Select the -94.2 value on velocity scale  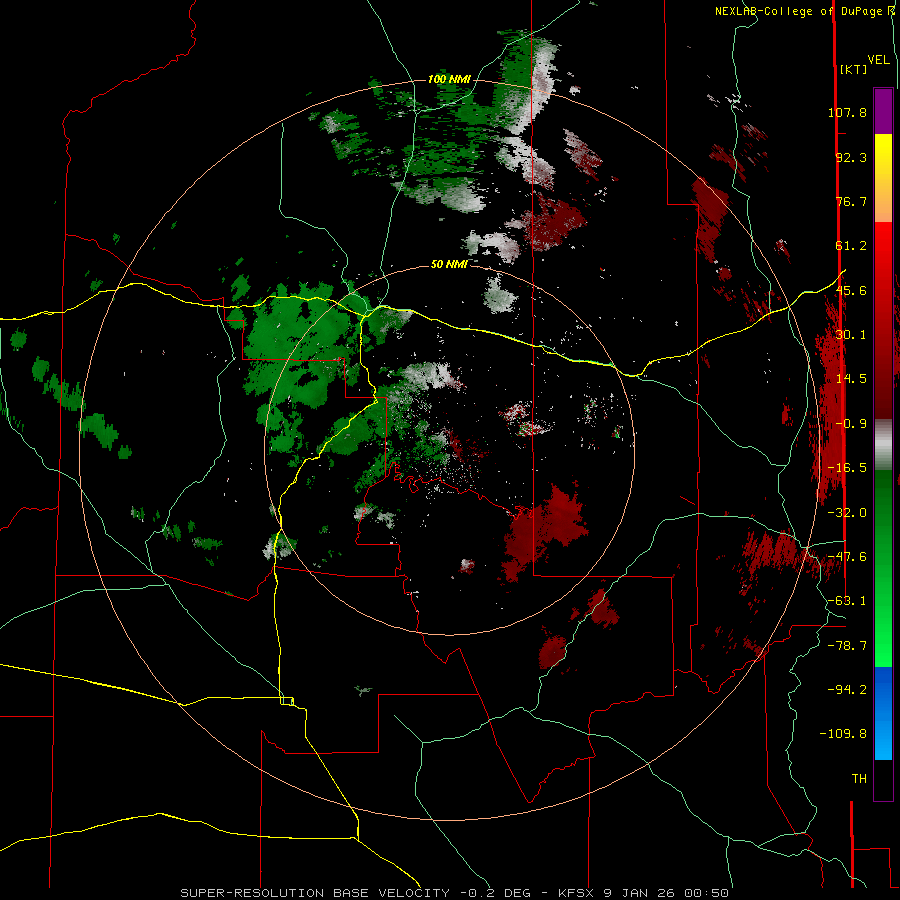[x=847, y=690]
